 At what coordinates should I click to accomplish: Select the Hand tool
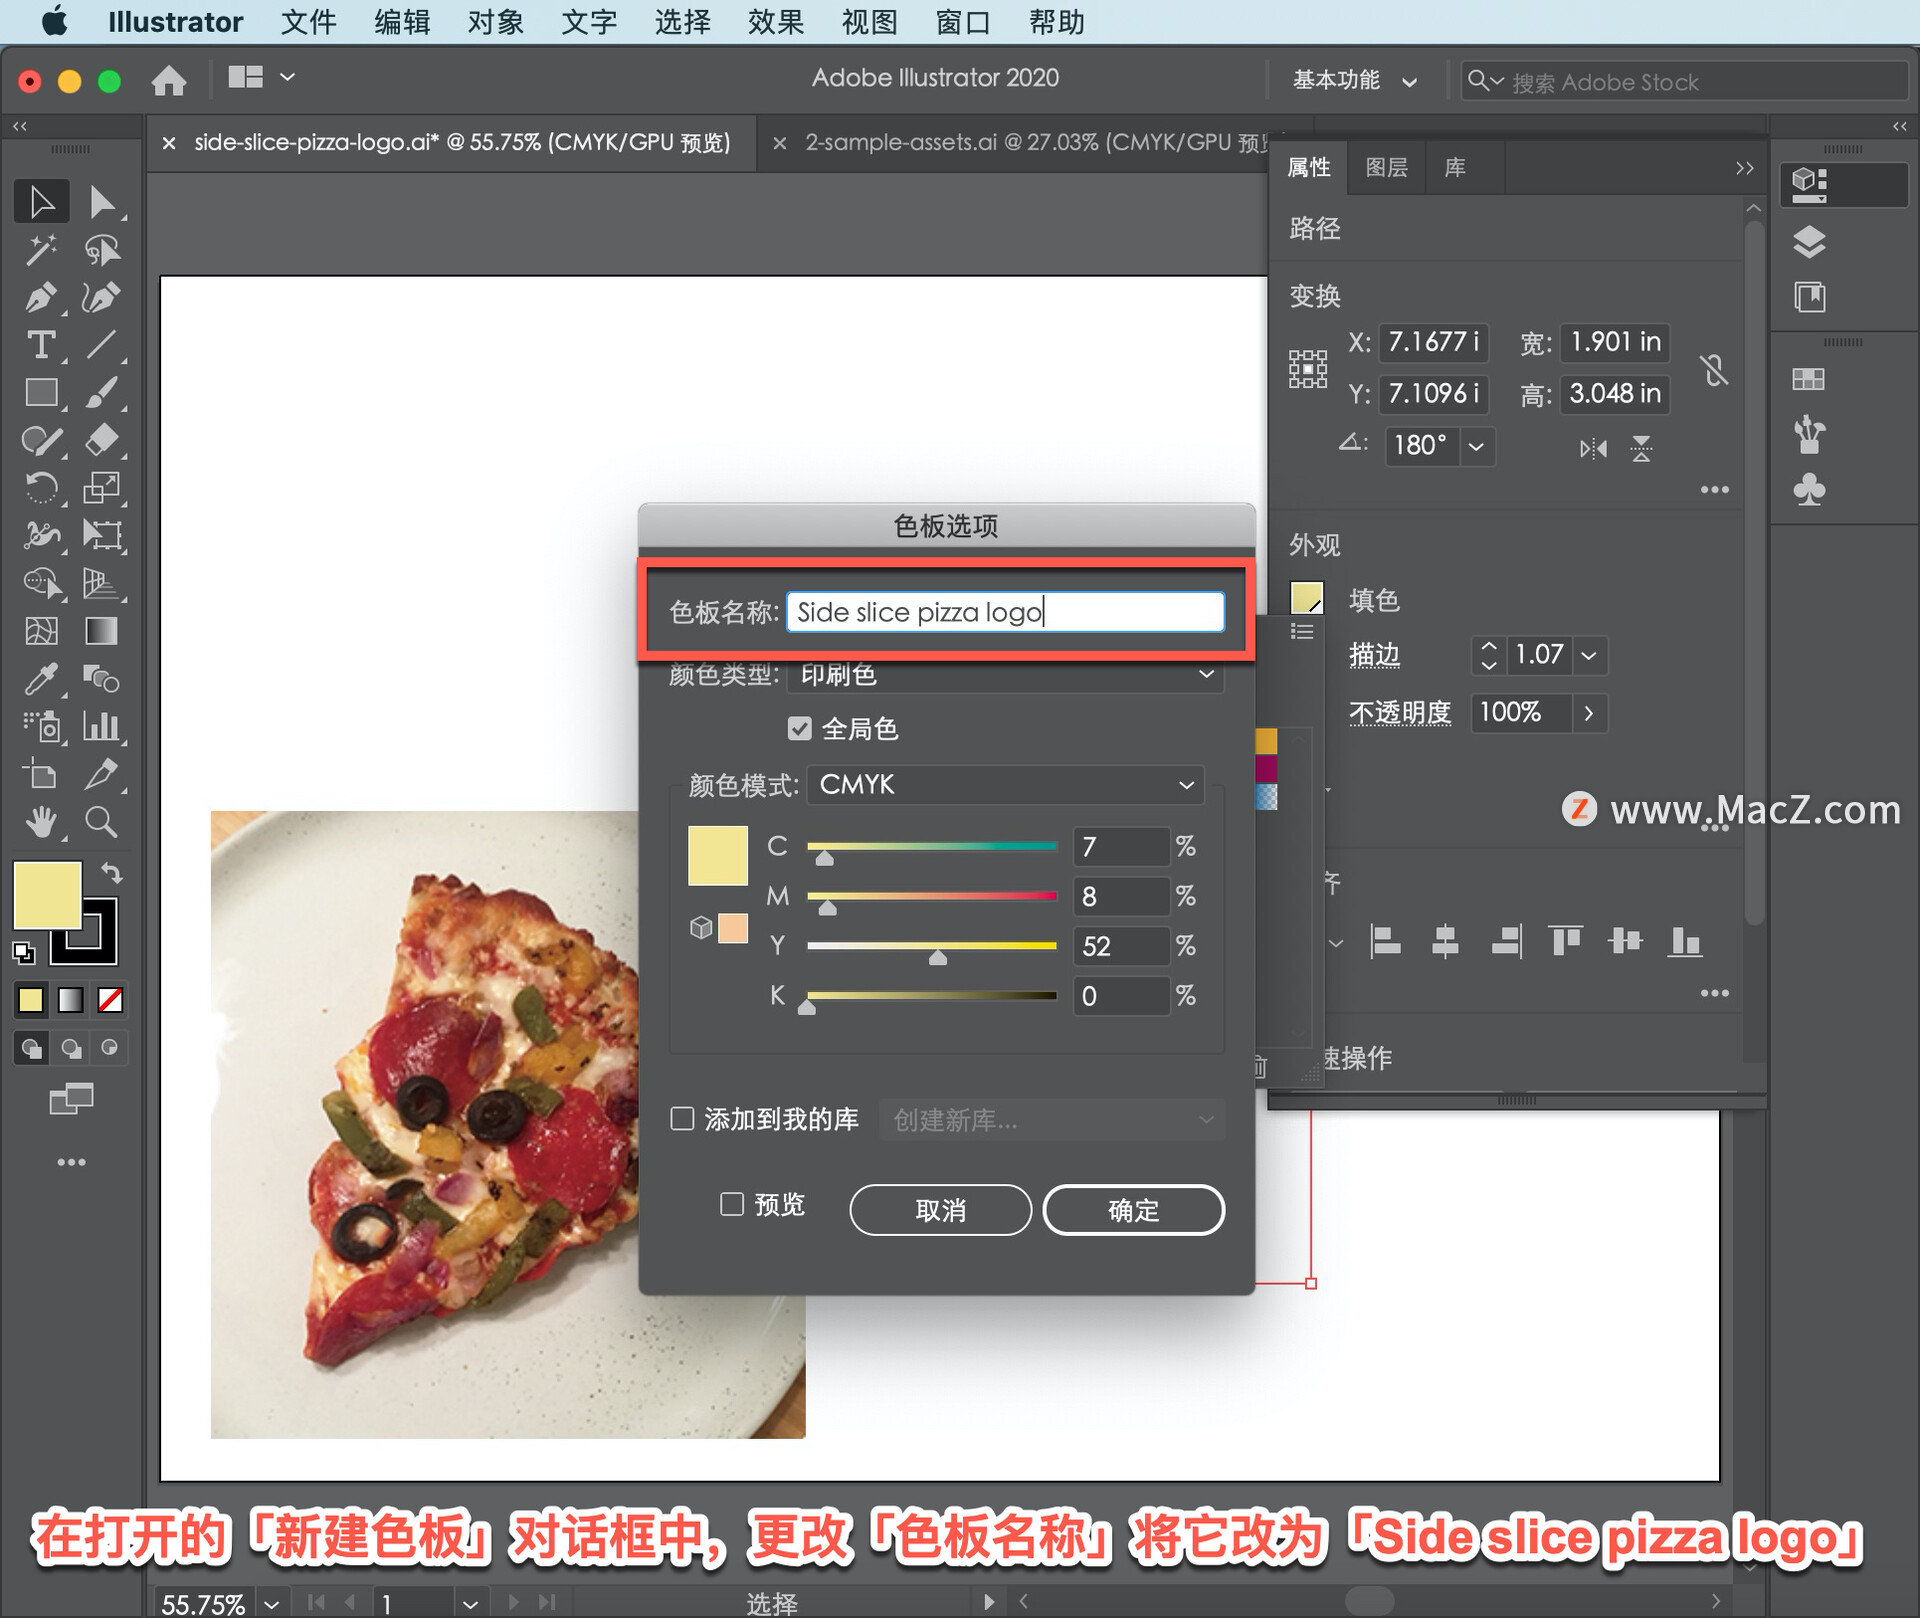click(x=40, y=822)
